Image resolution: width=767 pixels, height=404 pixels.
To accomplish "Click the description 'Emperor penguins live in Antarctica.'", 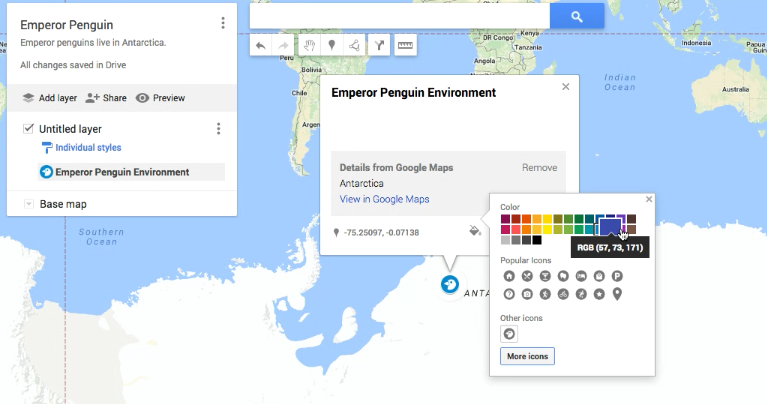I will click(93, 43).
